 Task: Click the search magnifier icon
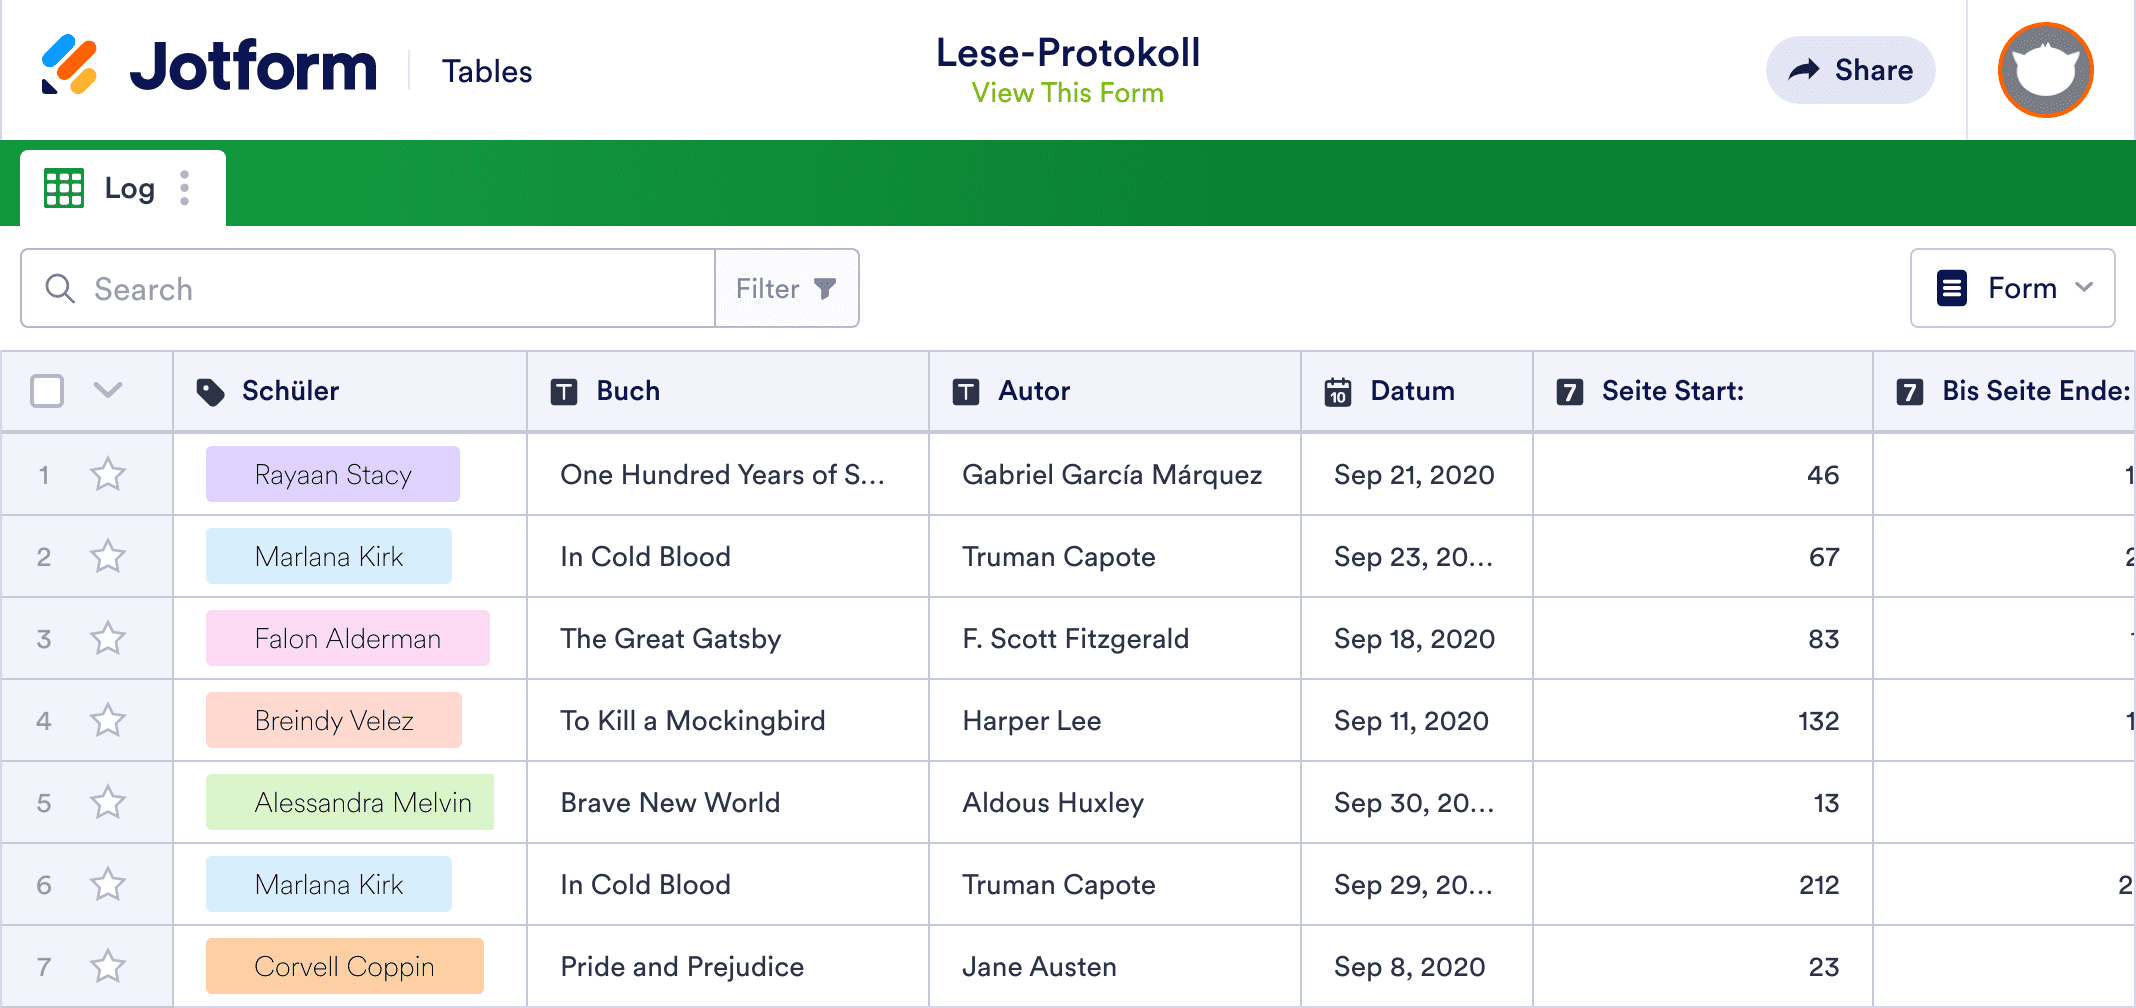point(60,288)
